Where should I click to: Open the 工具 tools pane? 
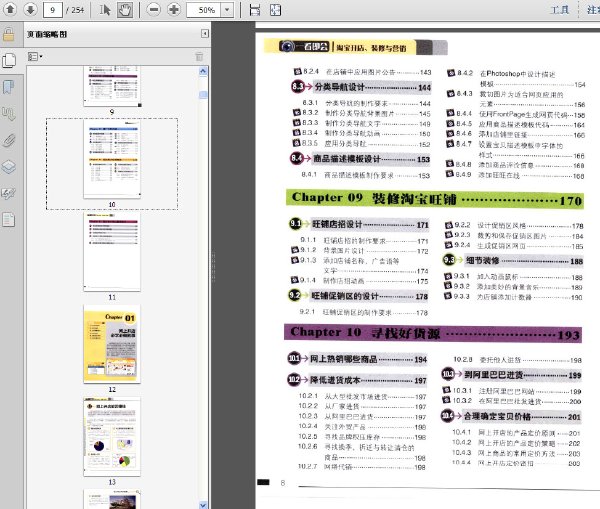point(559,10)
